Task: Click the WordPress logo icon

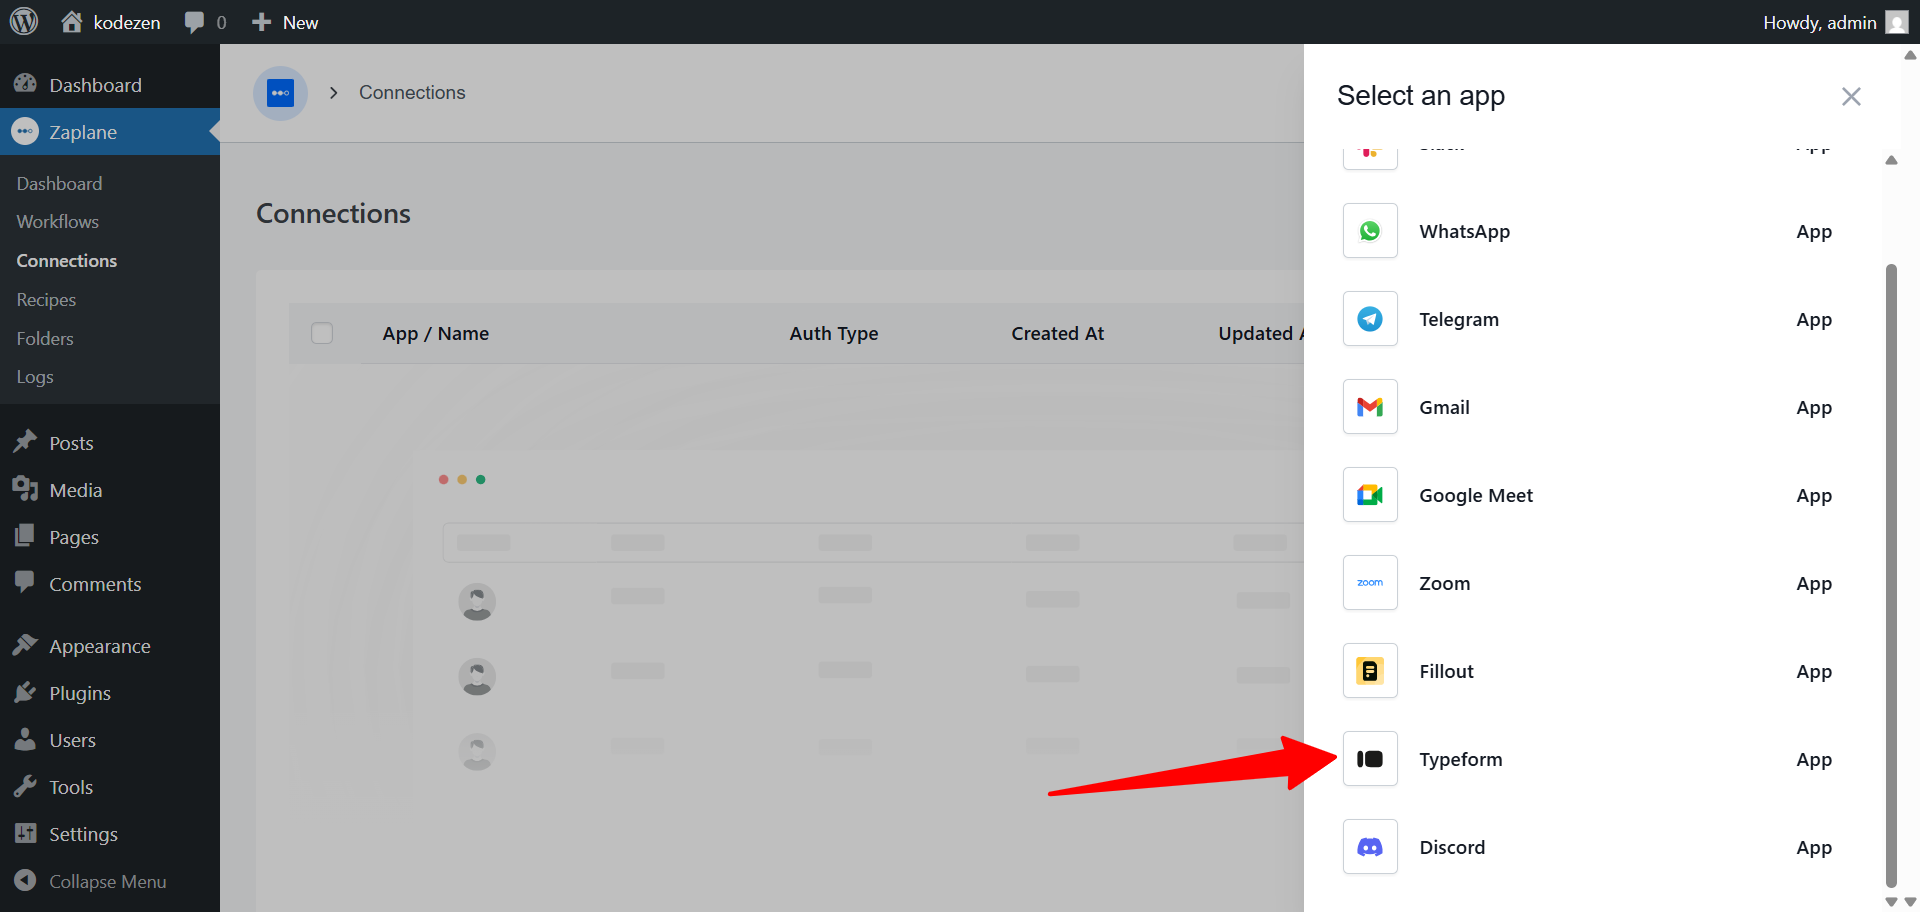Action: (24, 22)
